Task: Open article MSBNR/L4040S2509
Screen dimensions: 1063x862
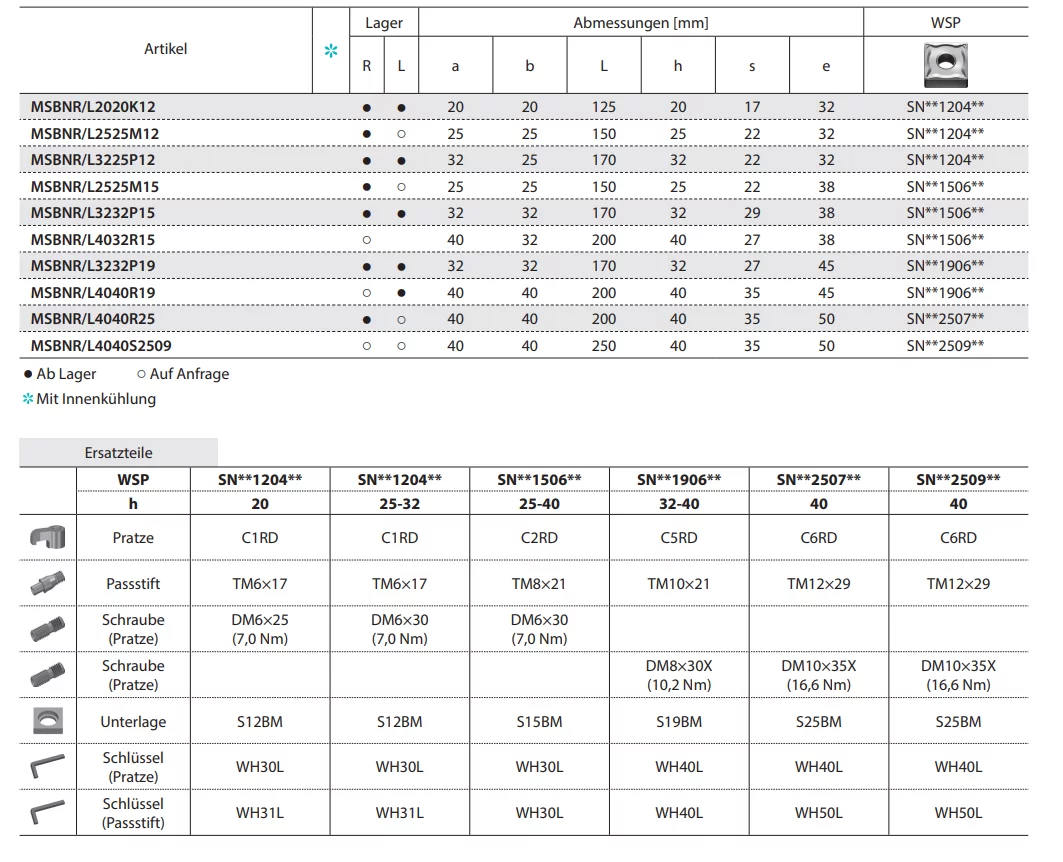Action: point(100,346)
